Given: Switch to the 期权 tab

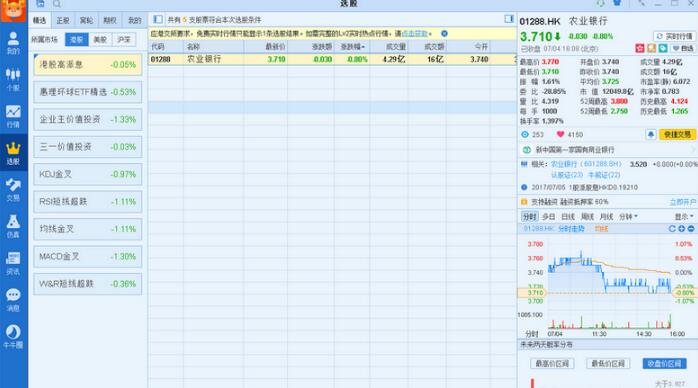Looking at the screenshot, I should pos(110,20).
